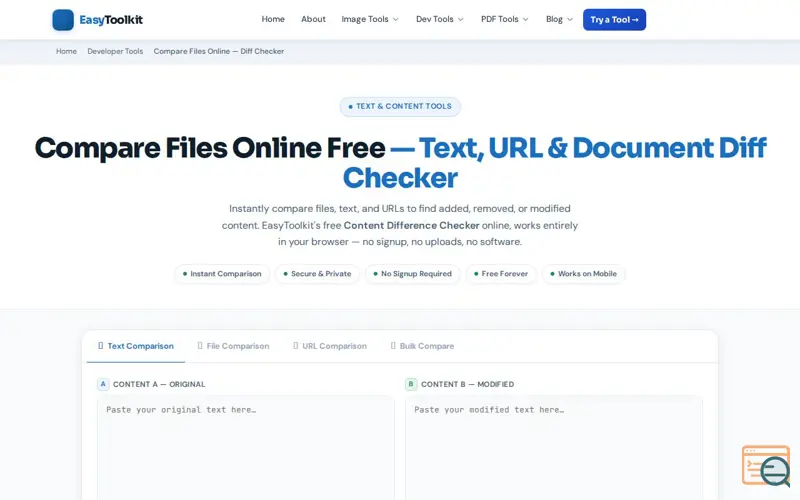The image size is (800, 500).
Task: Click the File Comparison tab icon
Action: pyautogui.click(x=200, y=345)
